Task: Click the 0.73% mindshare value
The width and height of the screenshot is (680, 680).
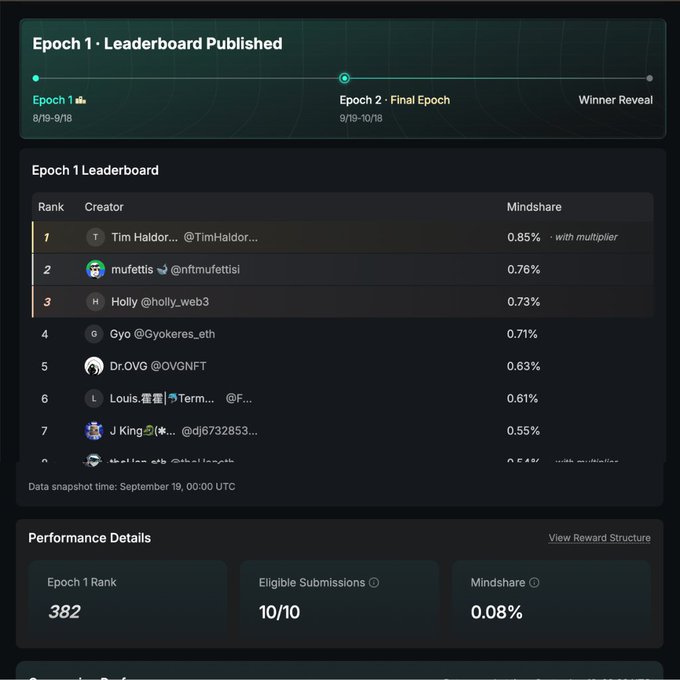Action: pyautogui.click(x=524, y=301)
